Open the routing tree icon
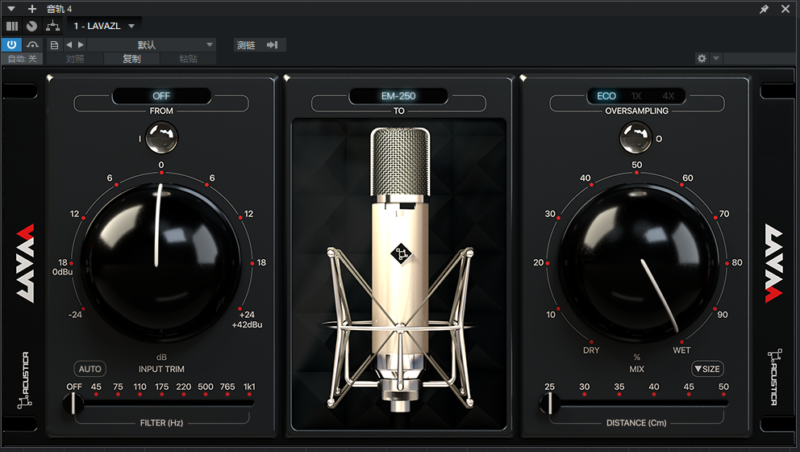 tap(53, 25)
